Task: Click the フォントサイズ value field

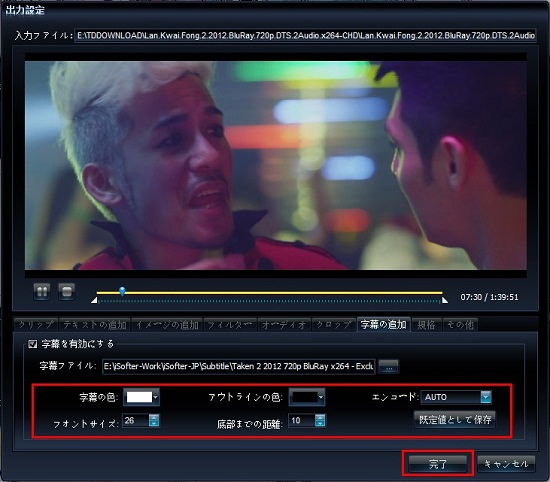Action: [x=135, y=420]
